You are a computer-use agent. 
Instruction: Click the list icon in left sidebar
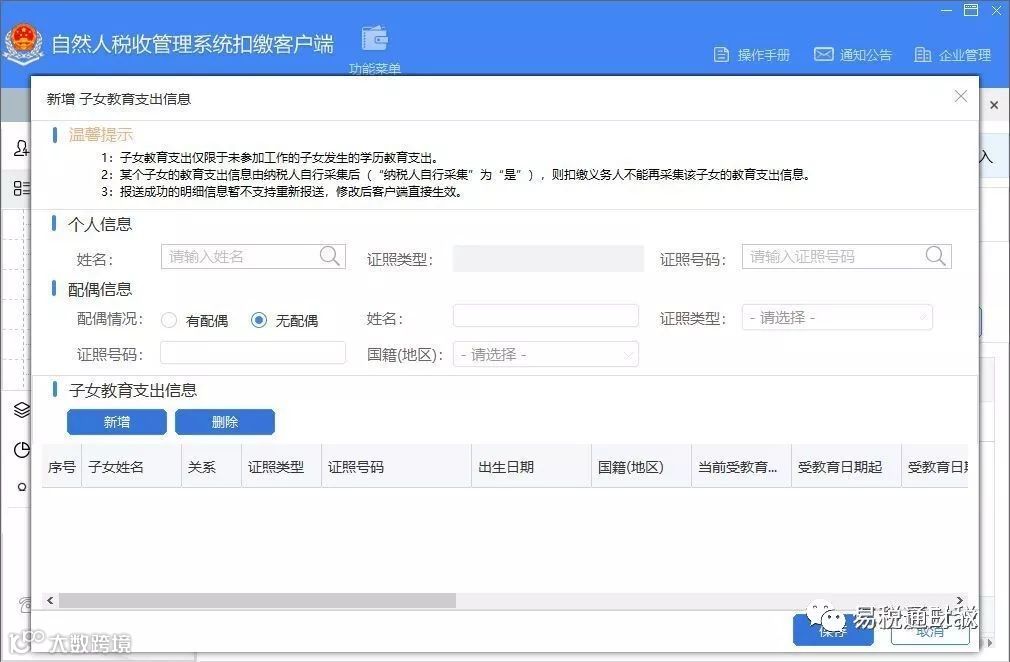(21, 187)
